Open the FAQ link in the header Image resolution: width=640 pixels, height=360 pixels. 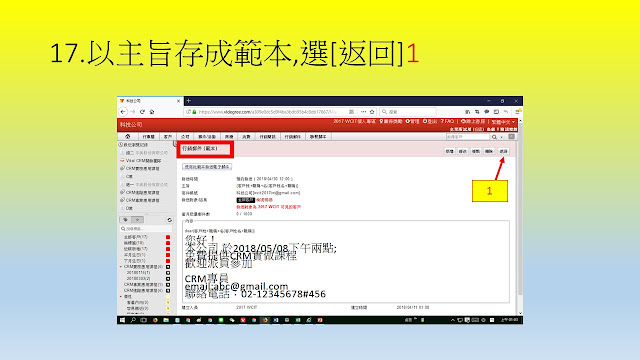(x=447, y=122)
